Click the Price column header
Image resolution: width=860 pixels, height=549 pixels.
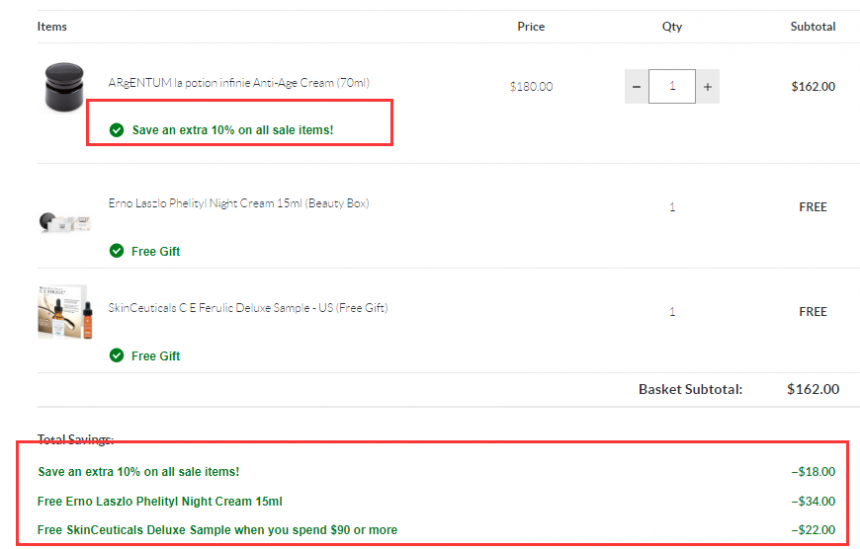click(531, 26)
